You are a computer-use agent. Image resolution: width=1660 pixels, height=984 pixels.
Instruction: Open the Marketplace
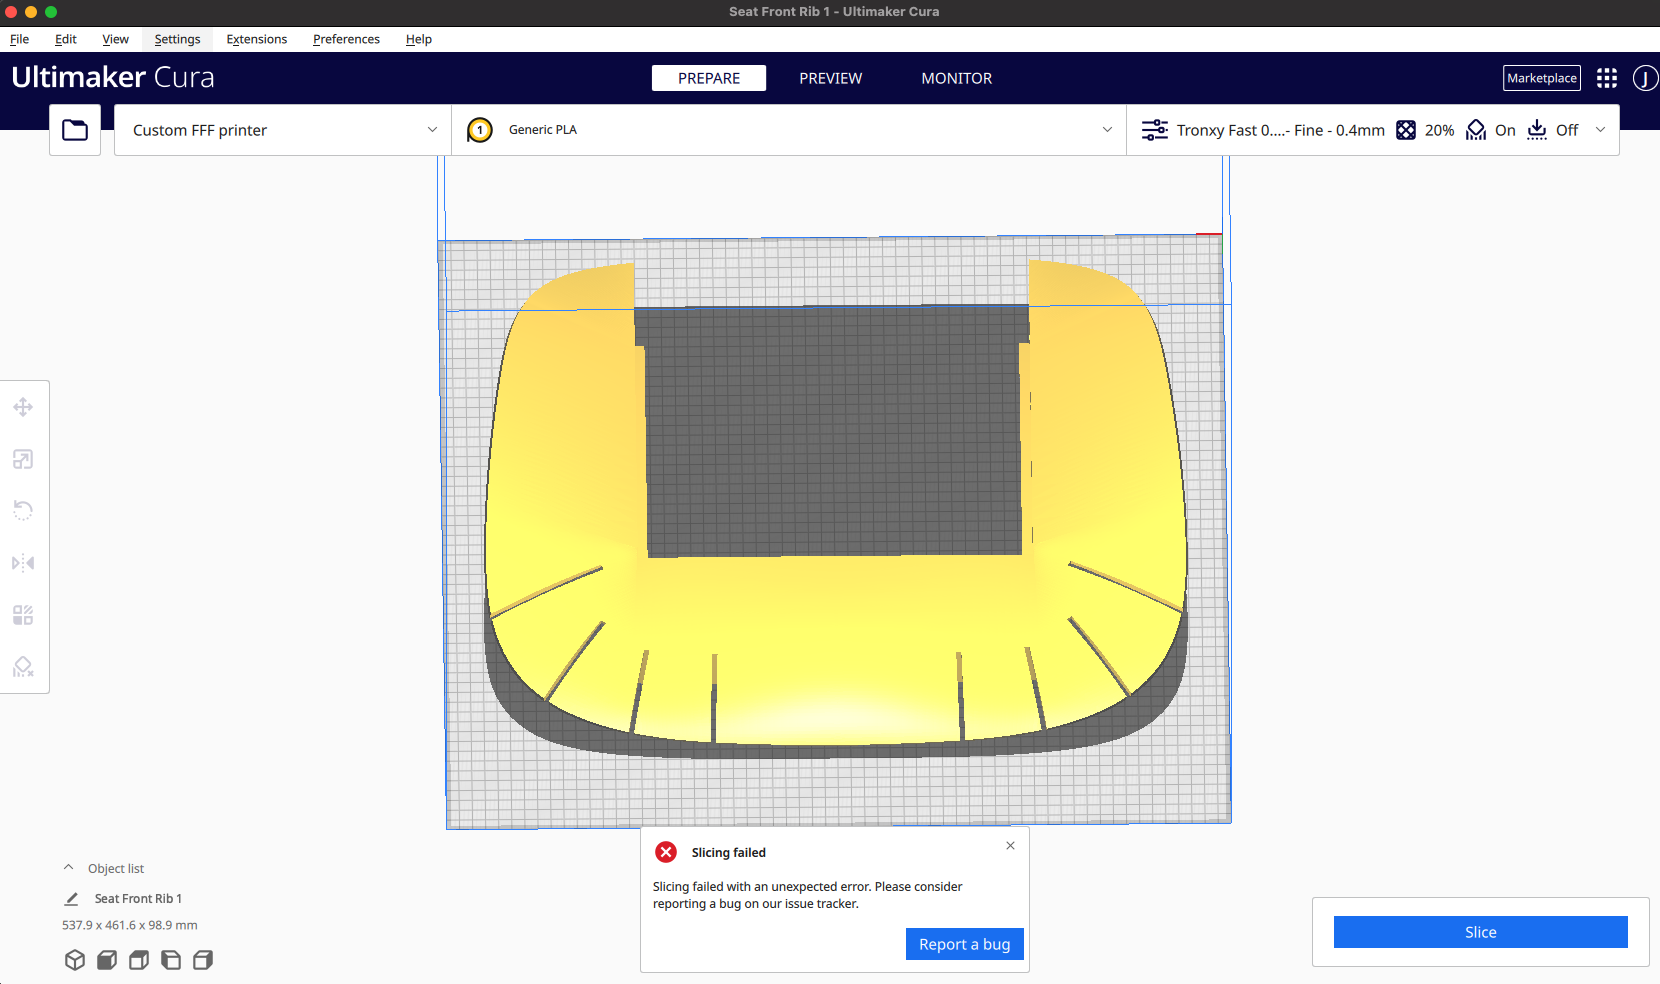tap(1542, 78)
